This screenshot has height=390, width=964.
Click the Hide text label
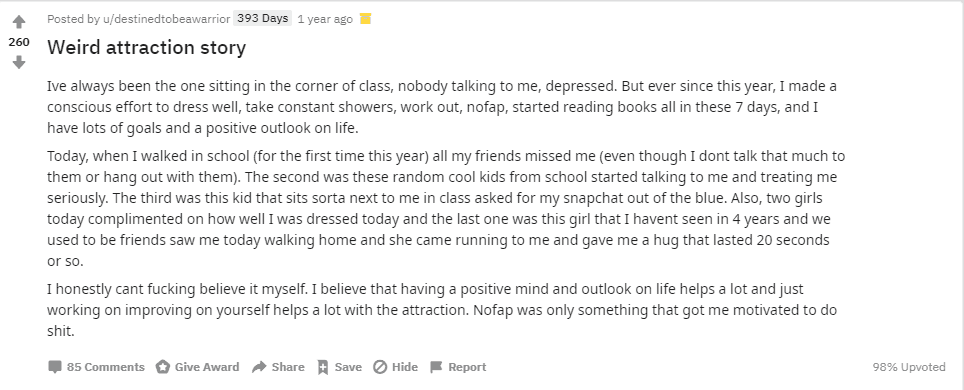point(405,367)
